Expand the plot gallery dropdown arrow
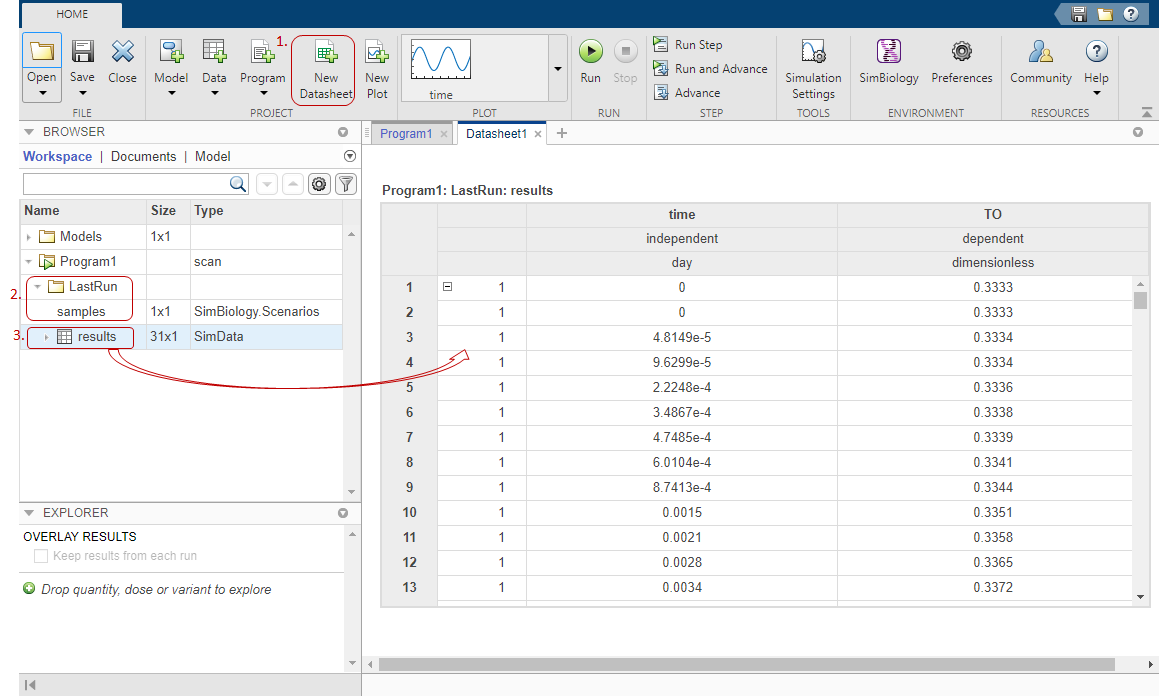The height and width of the screenshot is (696, 1159). 557,68
